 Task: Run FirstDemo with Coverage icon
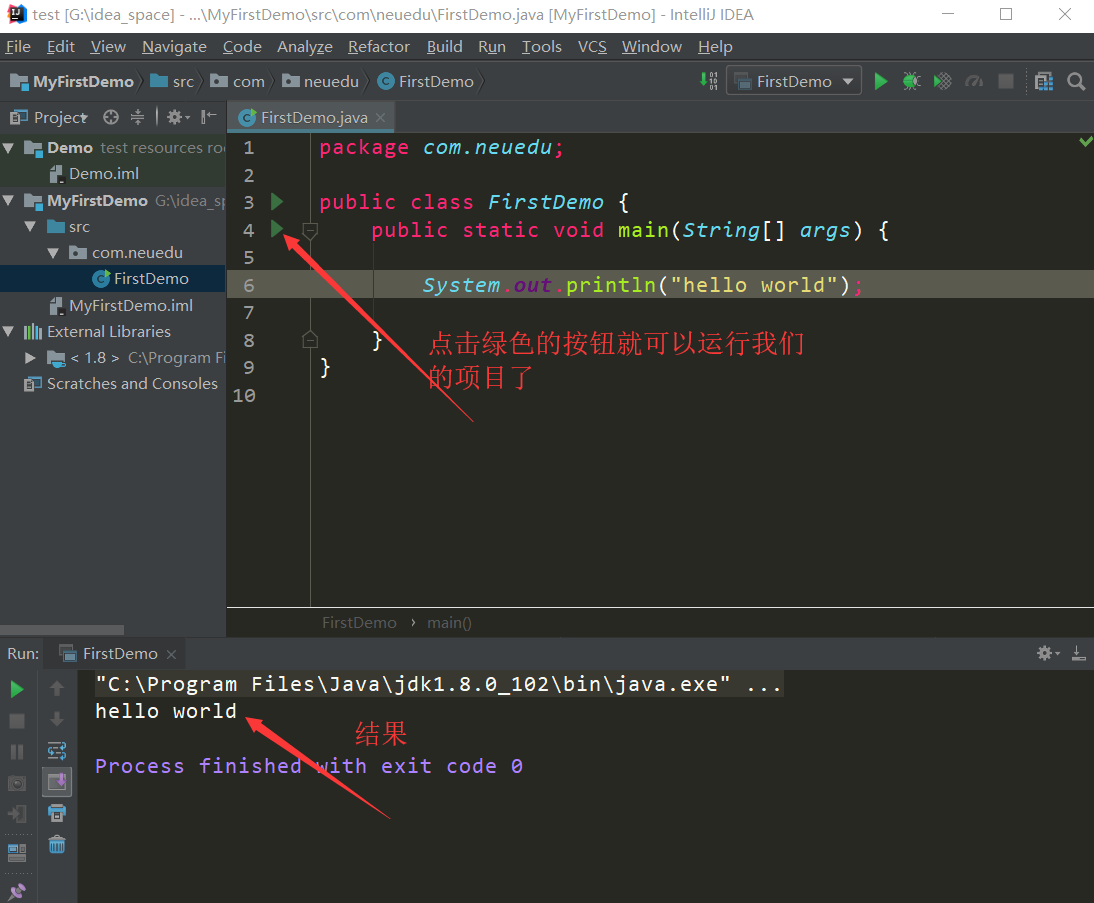(942, 81)
